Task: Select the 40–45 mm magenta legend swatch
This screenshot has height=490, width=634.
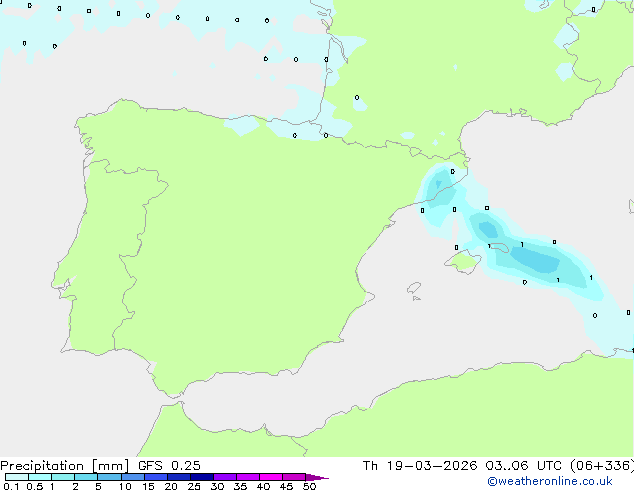Action: (271, 477)
